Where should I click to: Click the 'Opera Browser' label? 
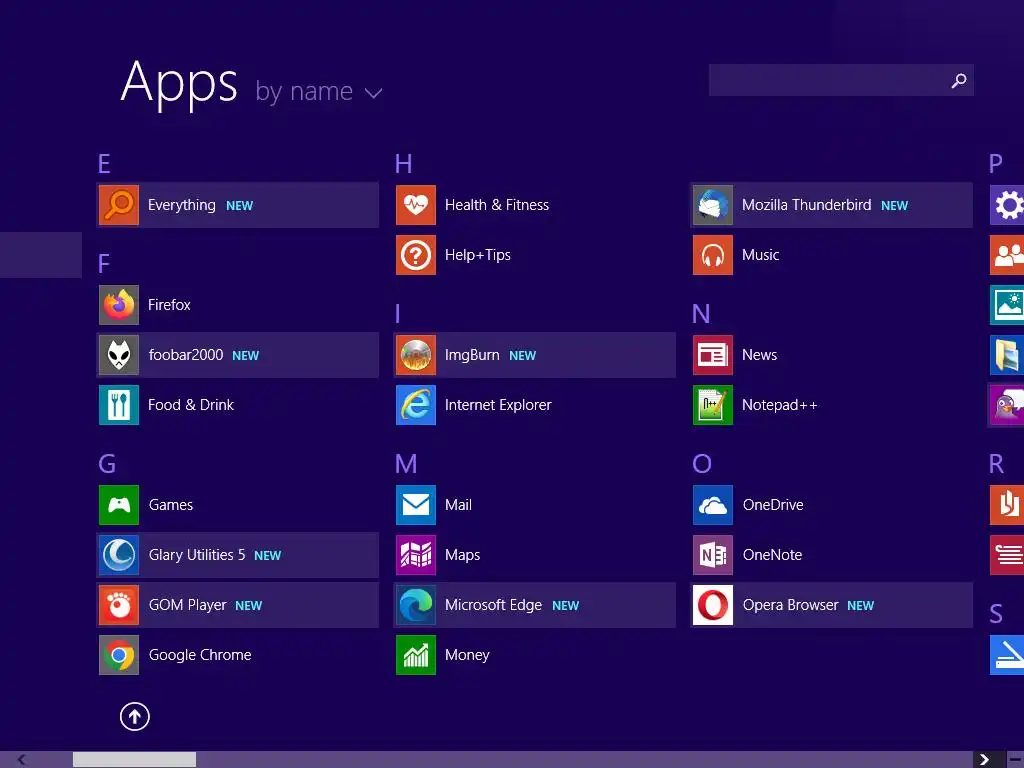coord(790,605)
